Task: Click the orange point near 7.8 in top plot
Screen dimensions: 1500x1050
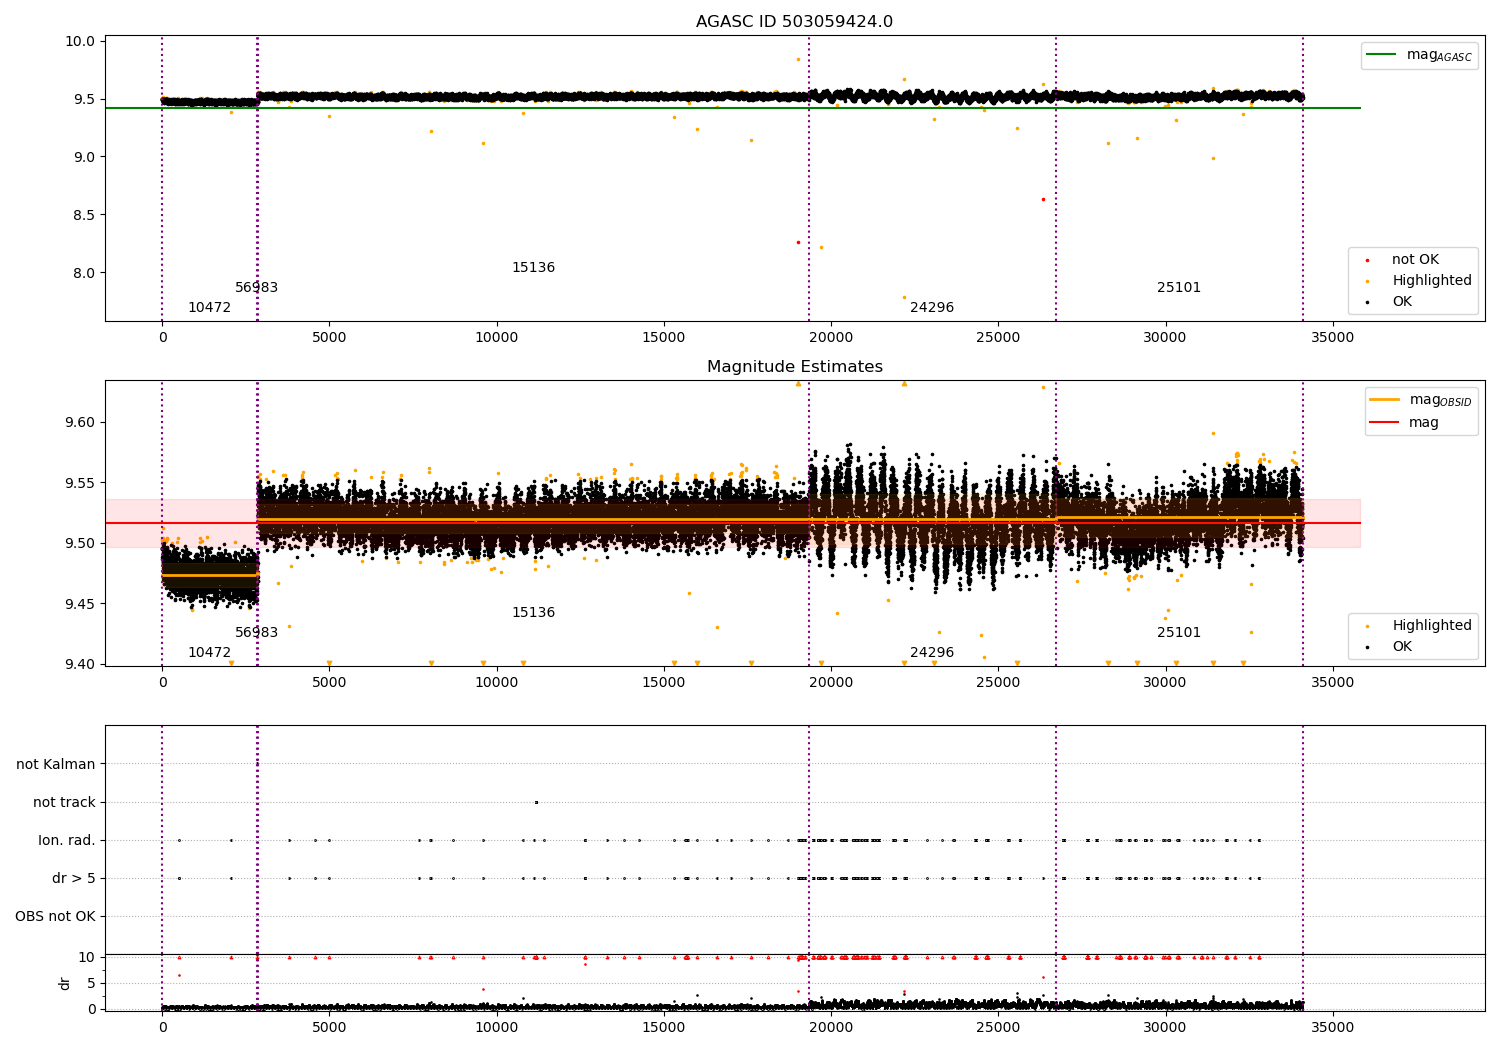Action: pos(904,297)
